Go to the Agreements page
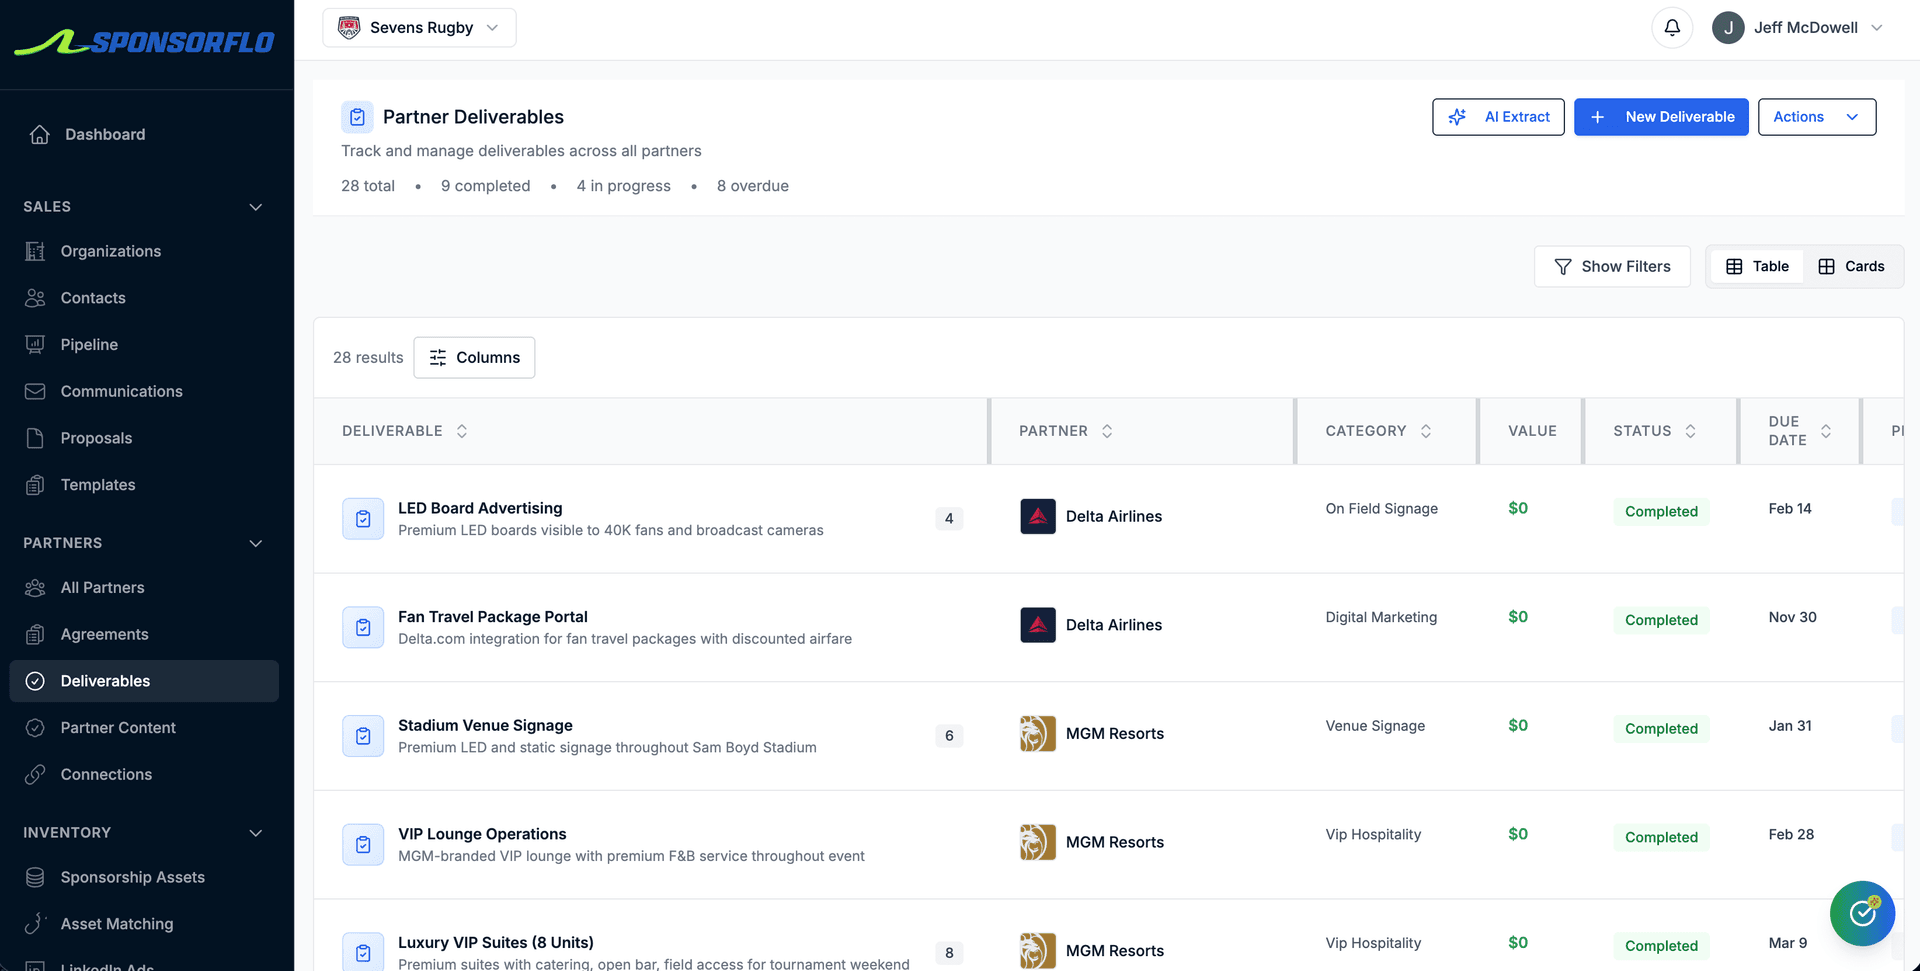Viewport: 1920px width, 971px height. [x=105, y=634]
